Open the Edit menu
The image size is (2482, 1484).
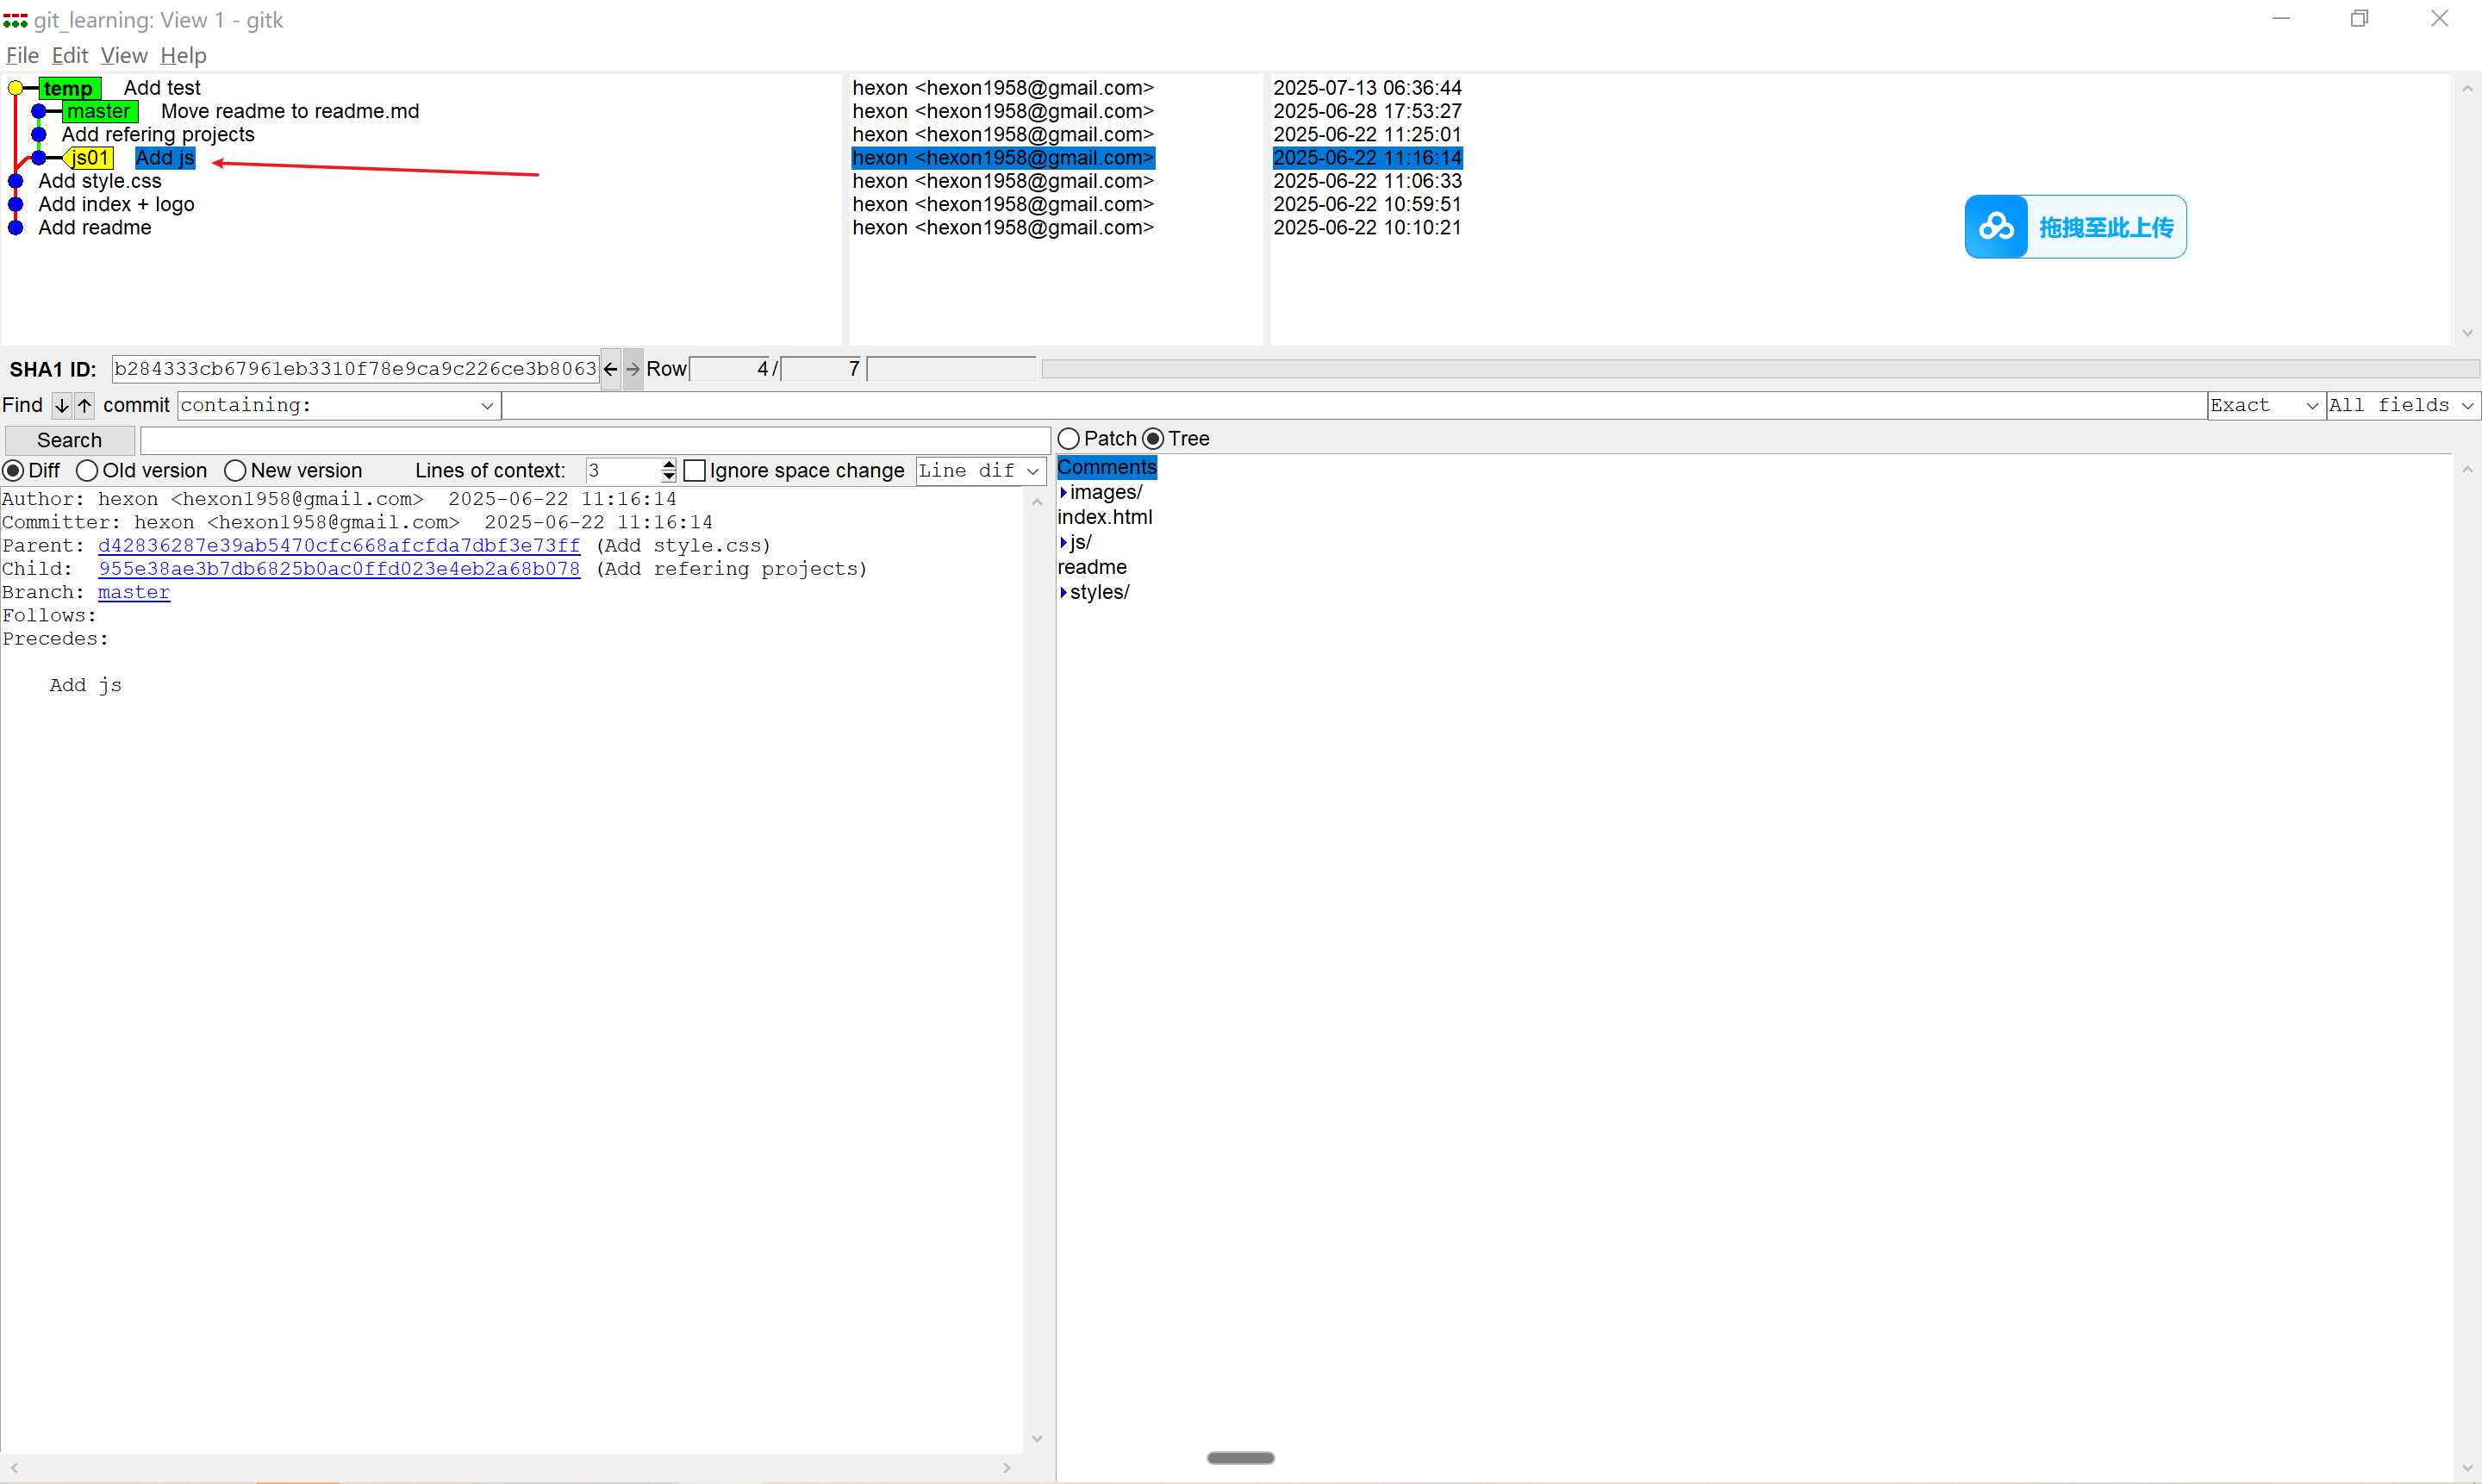[69, 55]
